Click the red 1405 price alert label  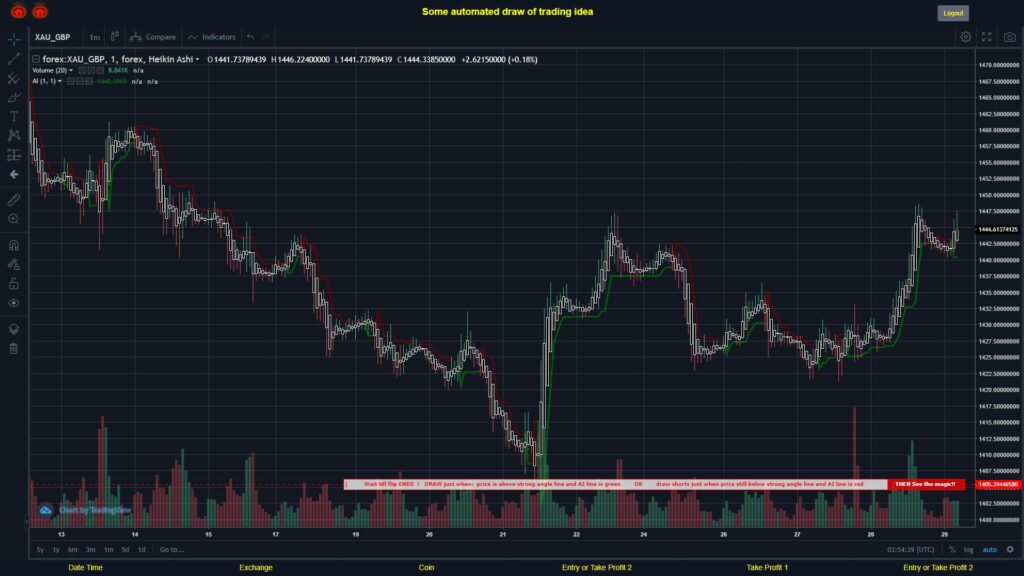tap(998, 485)
